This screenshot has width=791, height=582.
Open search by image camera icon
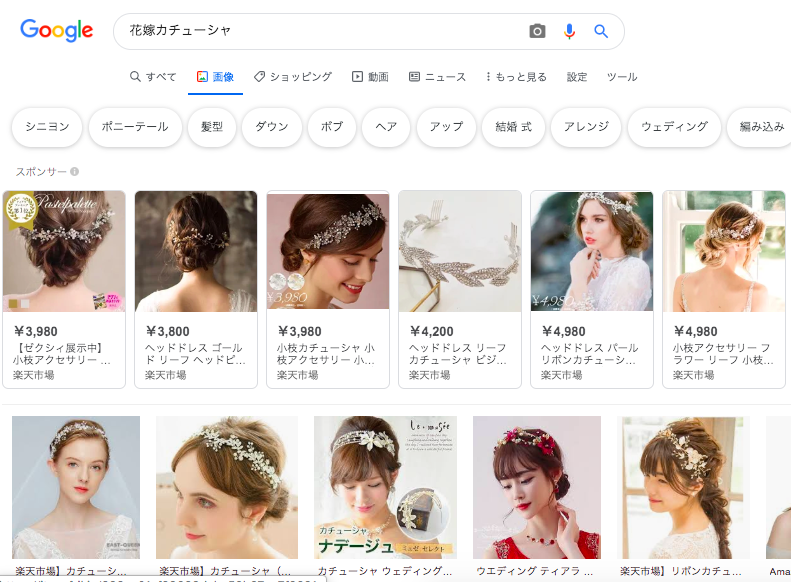point(537,31)
